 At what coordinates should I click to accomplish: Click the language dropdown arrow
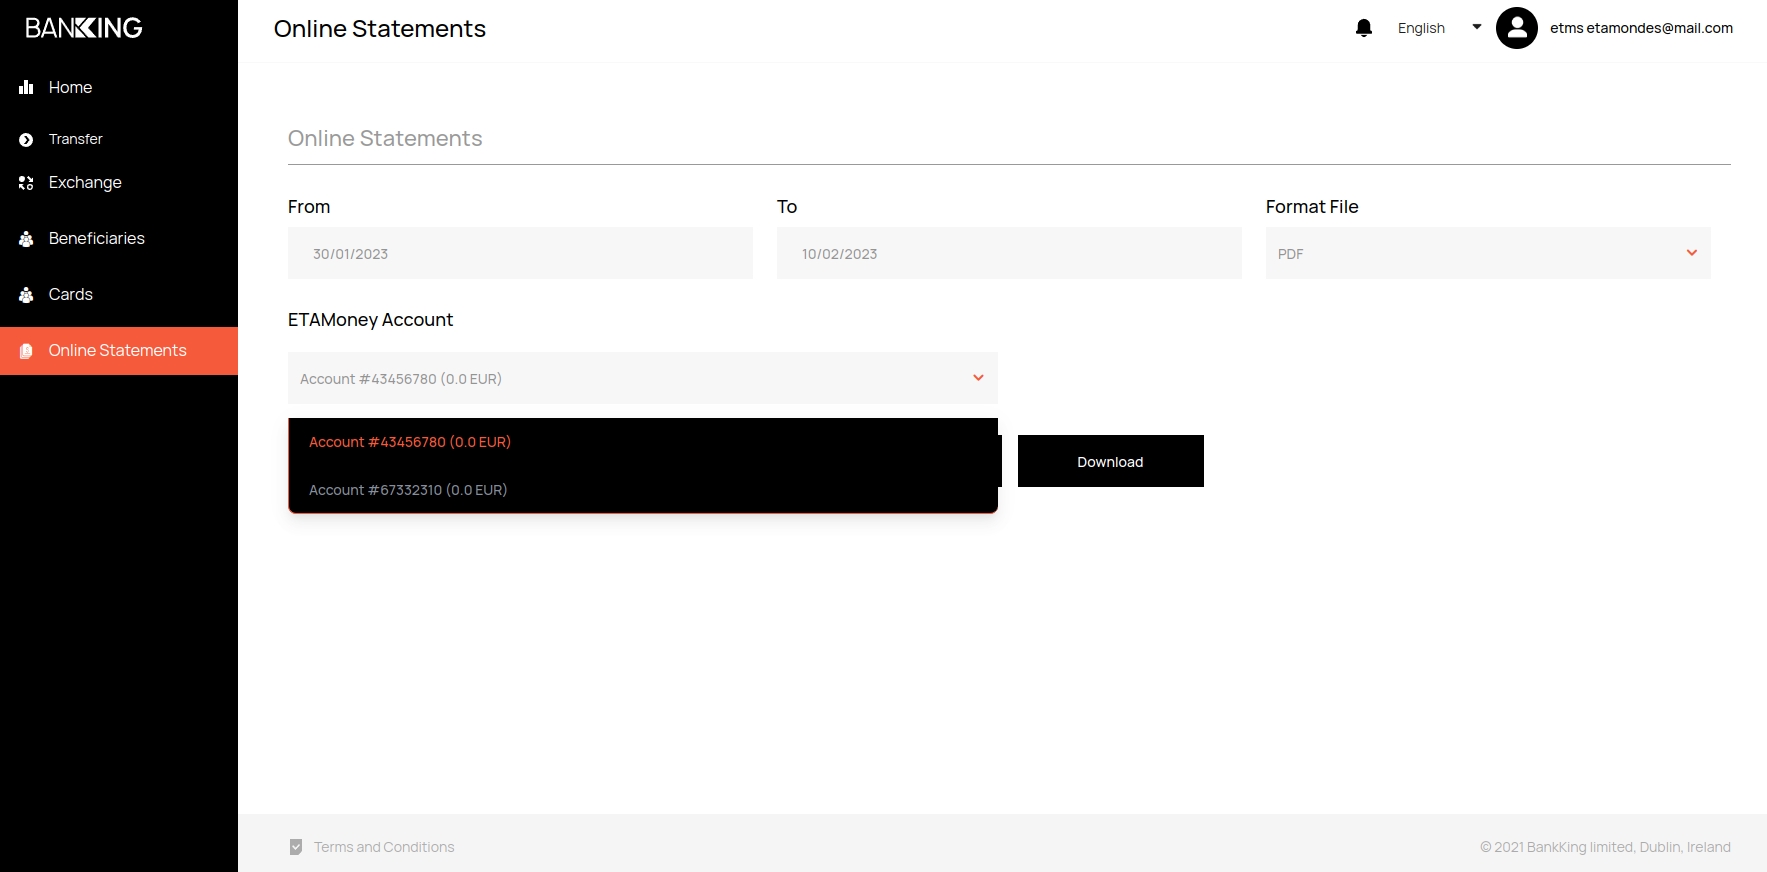click(1477, 27)
